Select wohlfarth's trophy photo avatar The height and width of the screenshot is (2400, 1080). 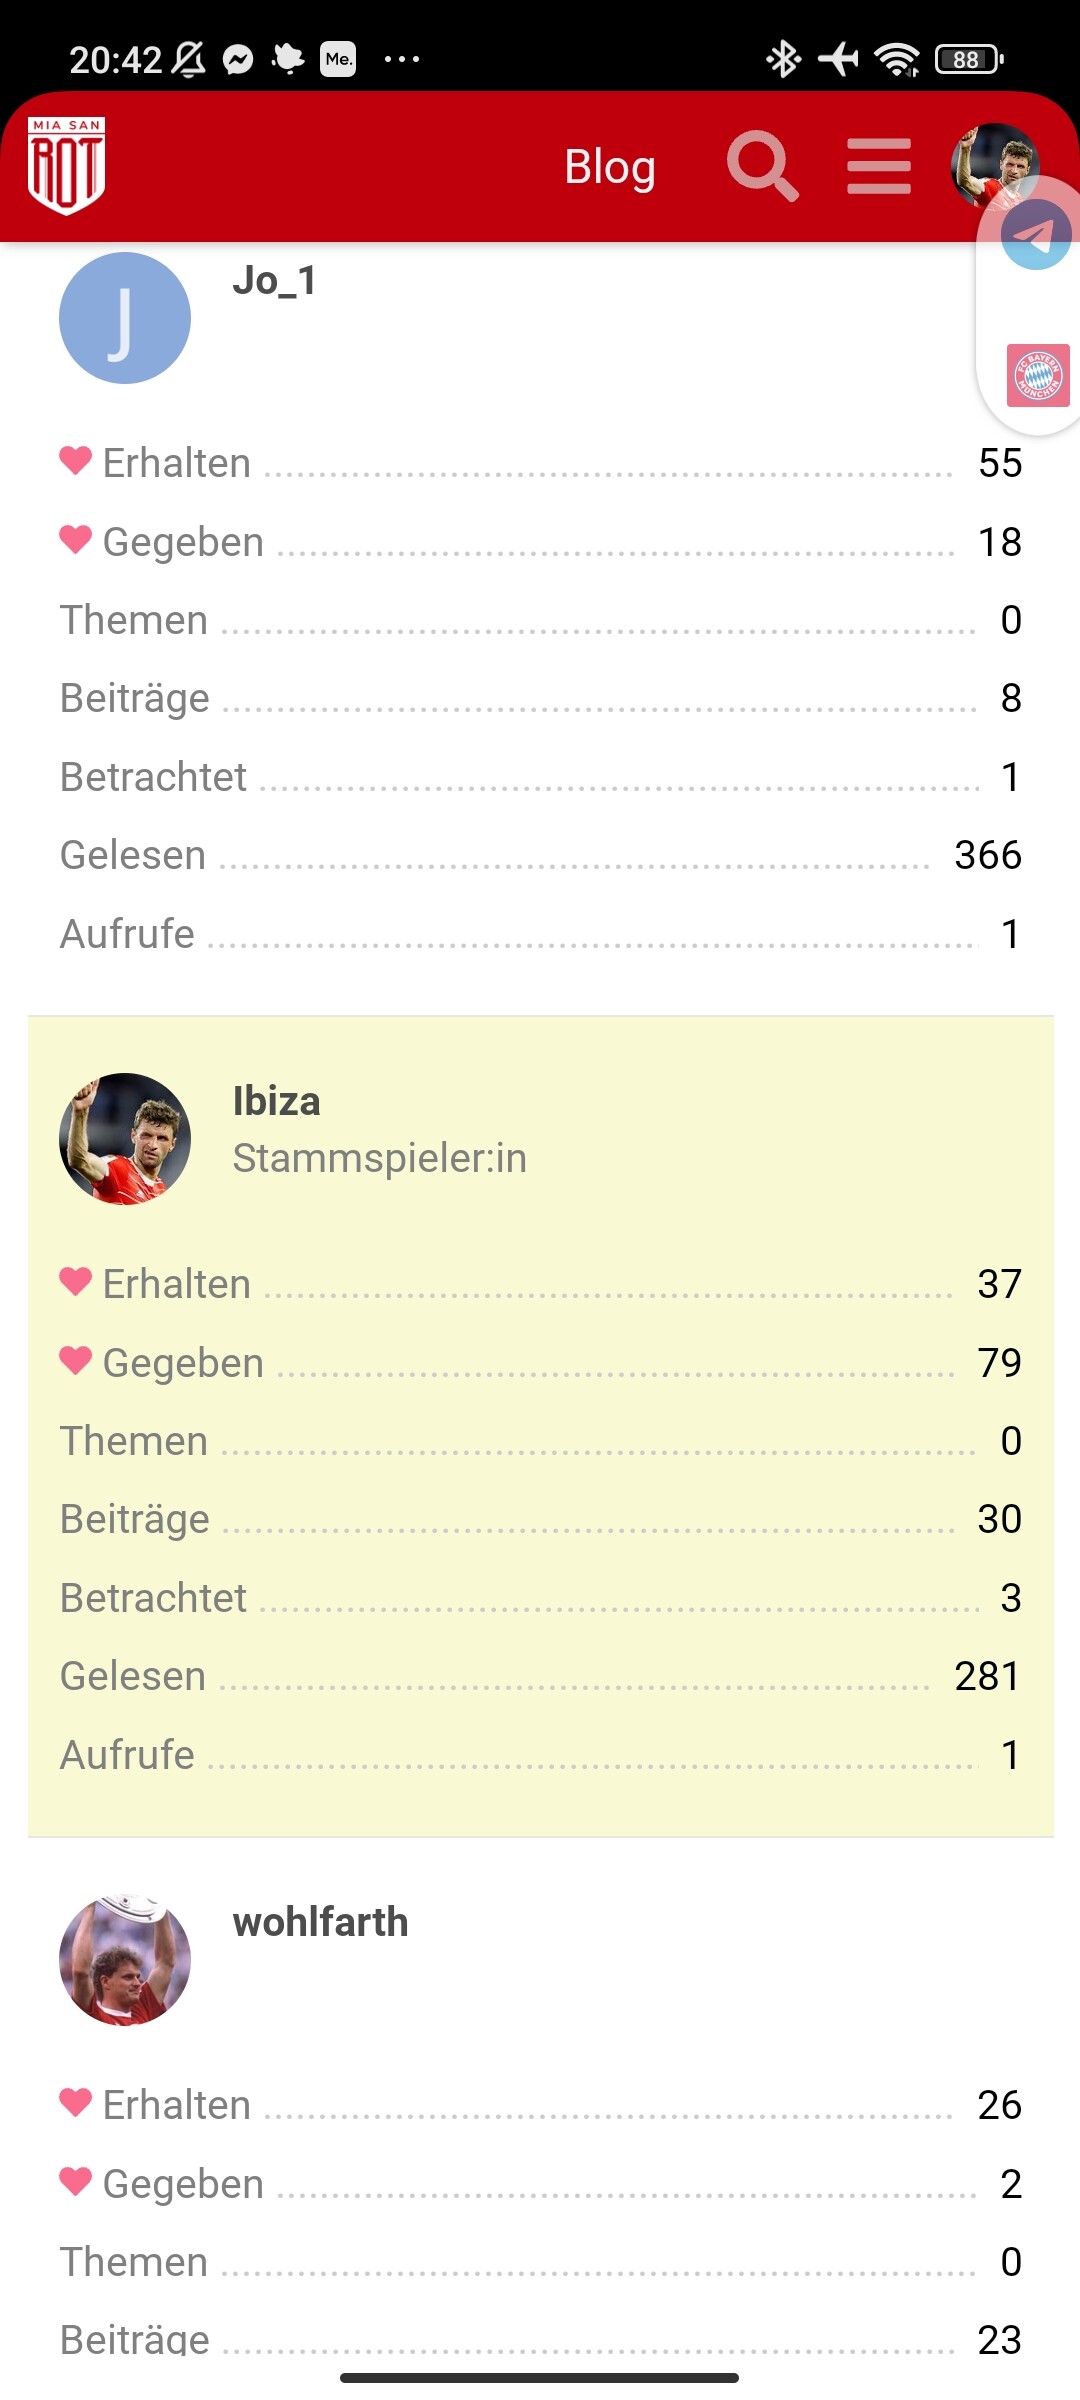coord(125,1960)
